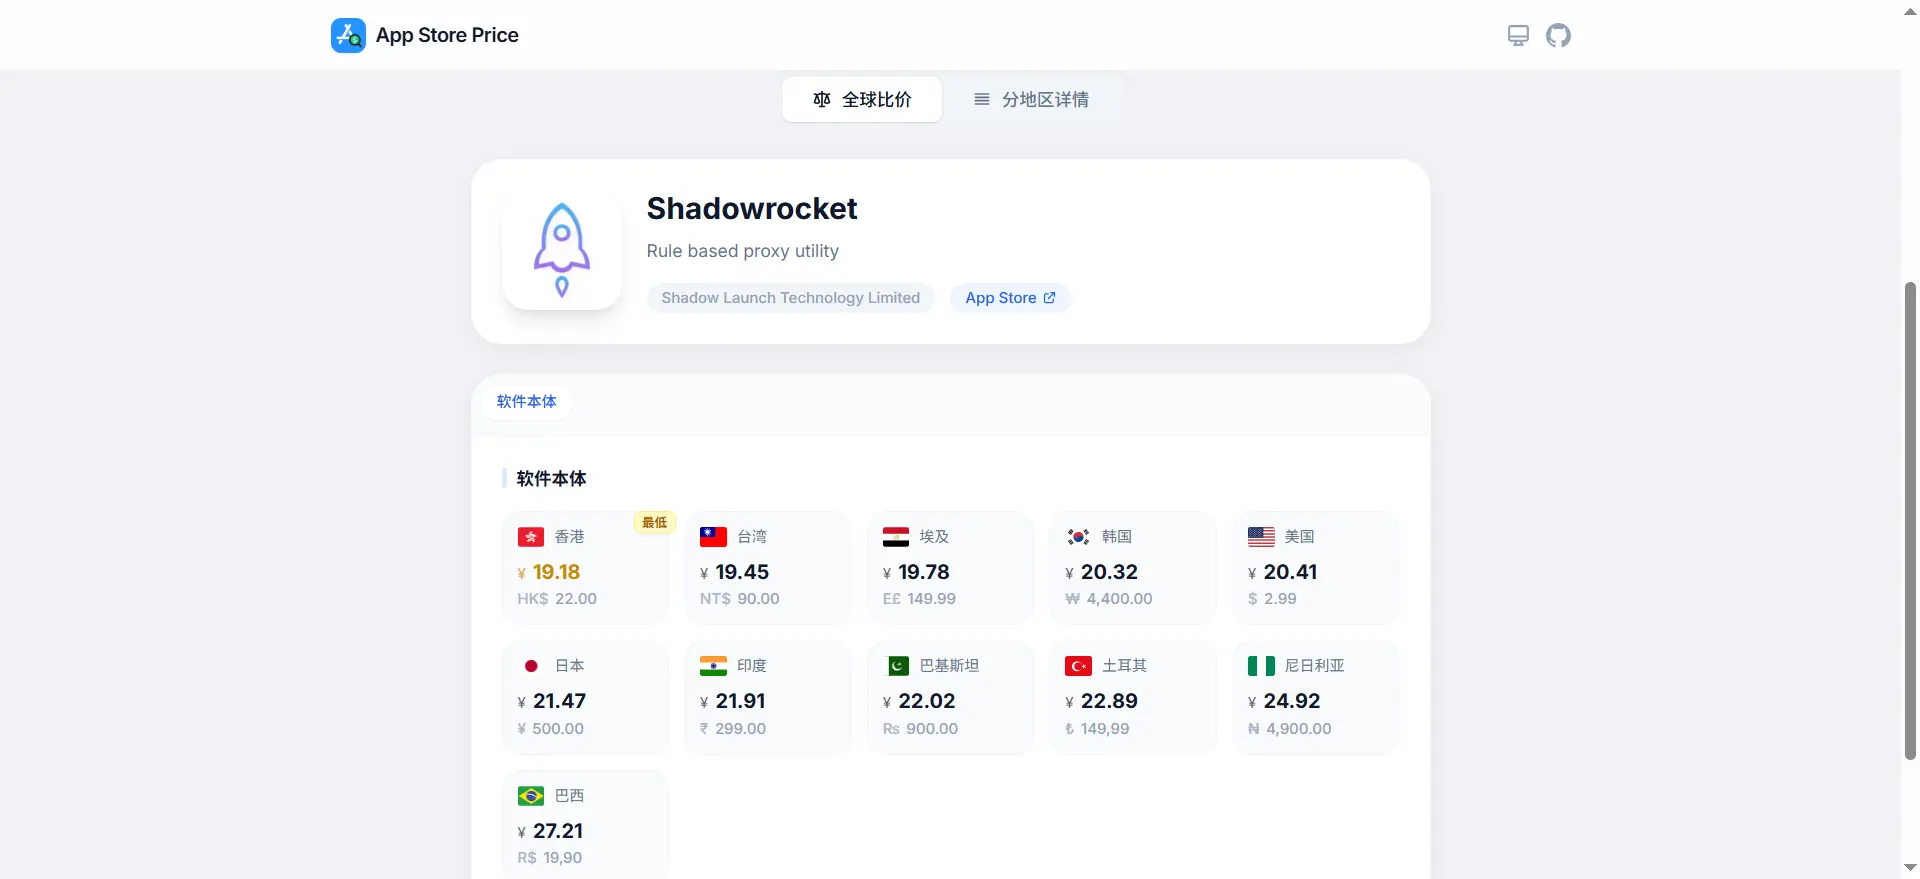Screen dimensions: 1920x879
Task: Click the page vertical scrollbar thumb
Action: point(1910,520)
